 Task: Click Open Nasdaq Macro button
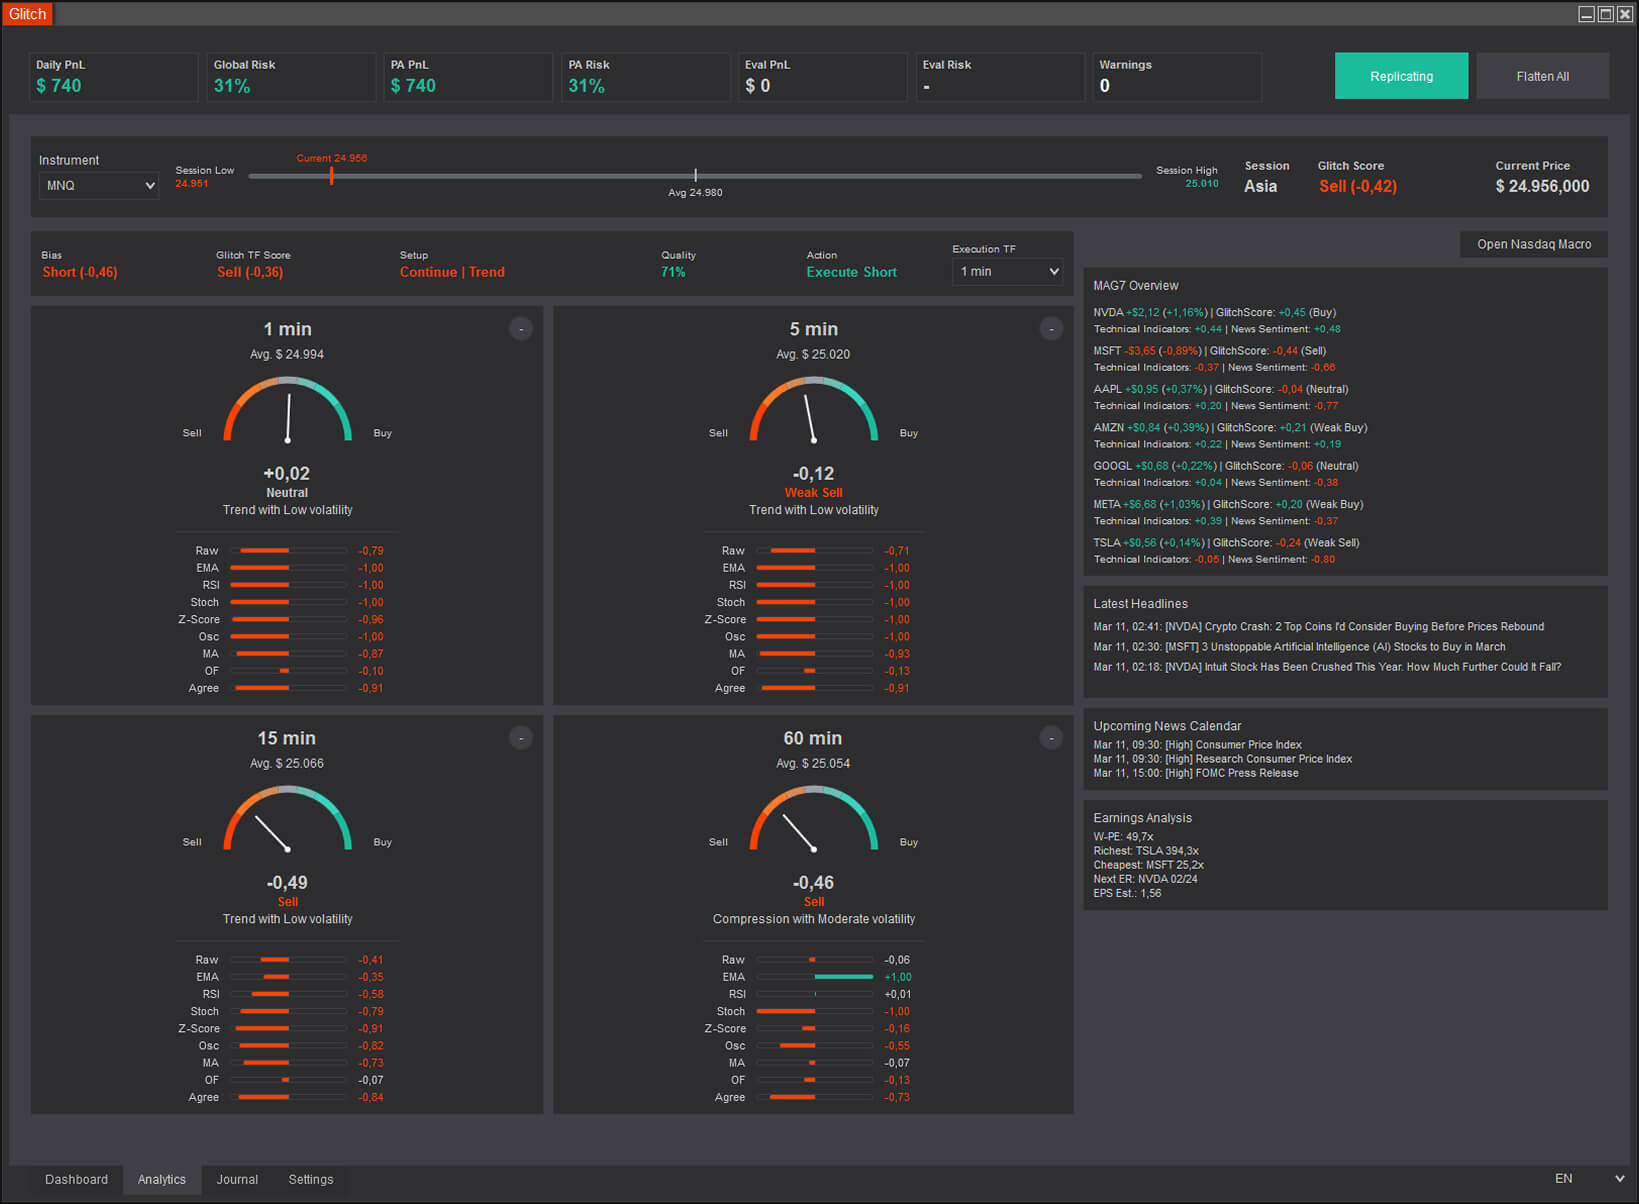coord(1533,244)
